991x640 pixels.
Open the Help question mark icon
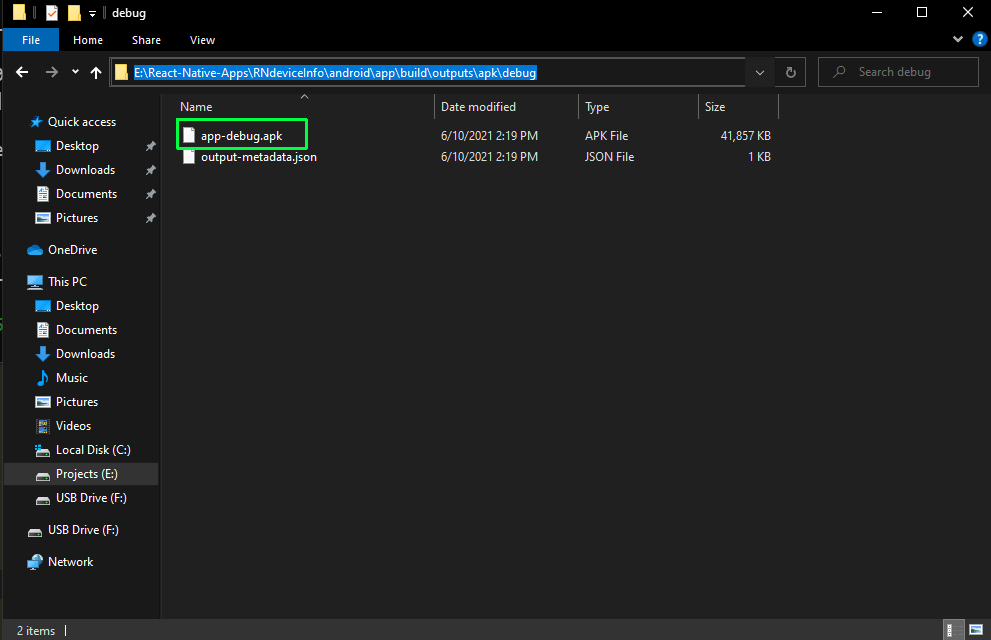[x=979, y=40]
